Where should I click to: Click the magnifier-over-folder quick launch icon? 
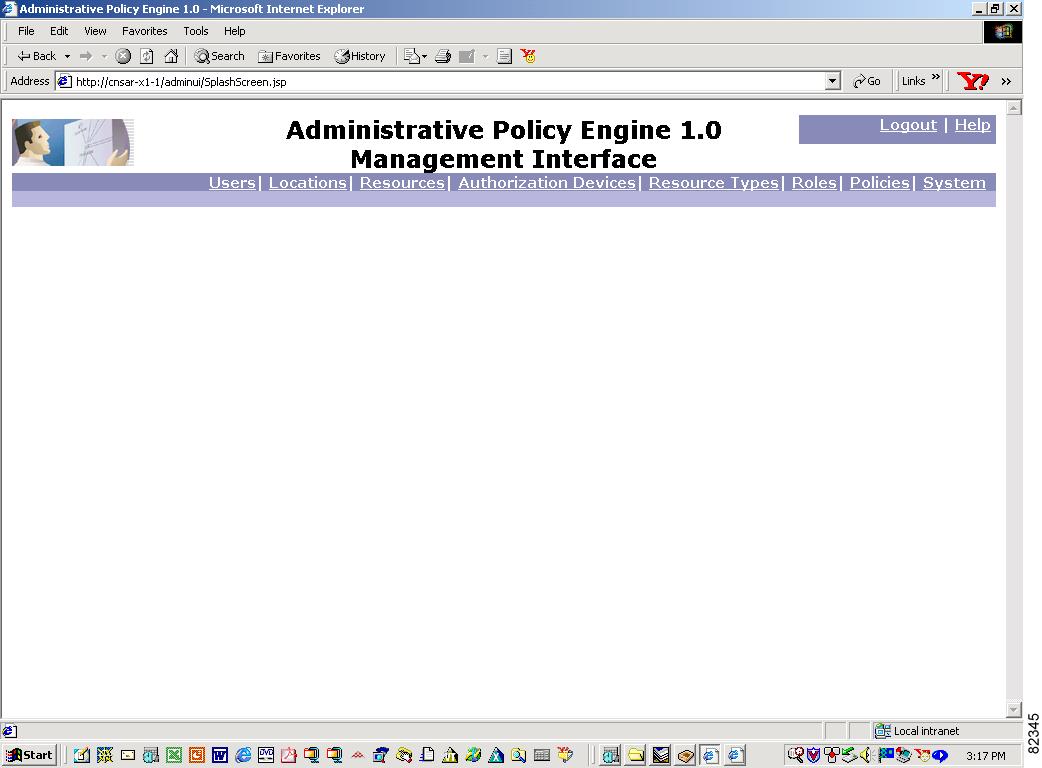click(518, 755)
